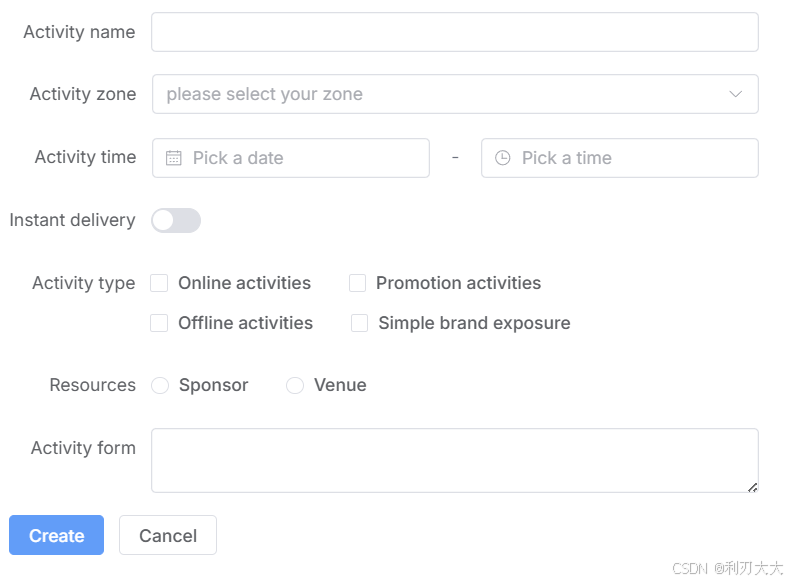This screenshot has height=582, width=791.
Task: Click inside the Activity form textarea
Action: [x=454, y=460]
